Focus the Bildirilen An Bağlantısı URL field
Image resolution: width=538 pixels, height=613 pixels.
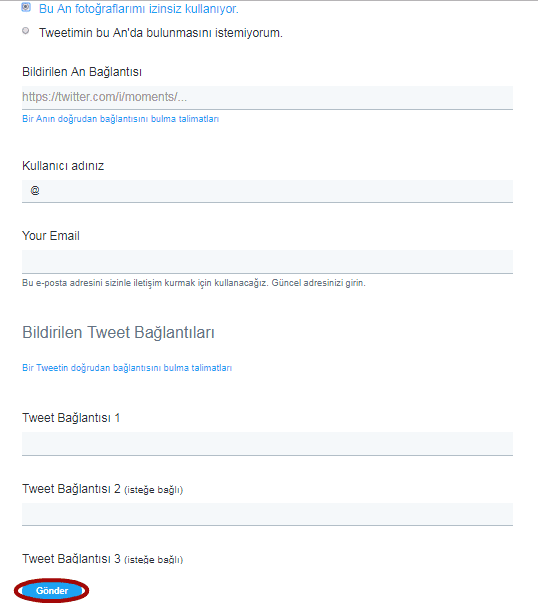(267, 98)
